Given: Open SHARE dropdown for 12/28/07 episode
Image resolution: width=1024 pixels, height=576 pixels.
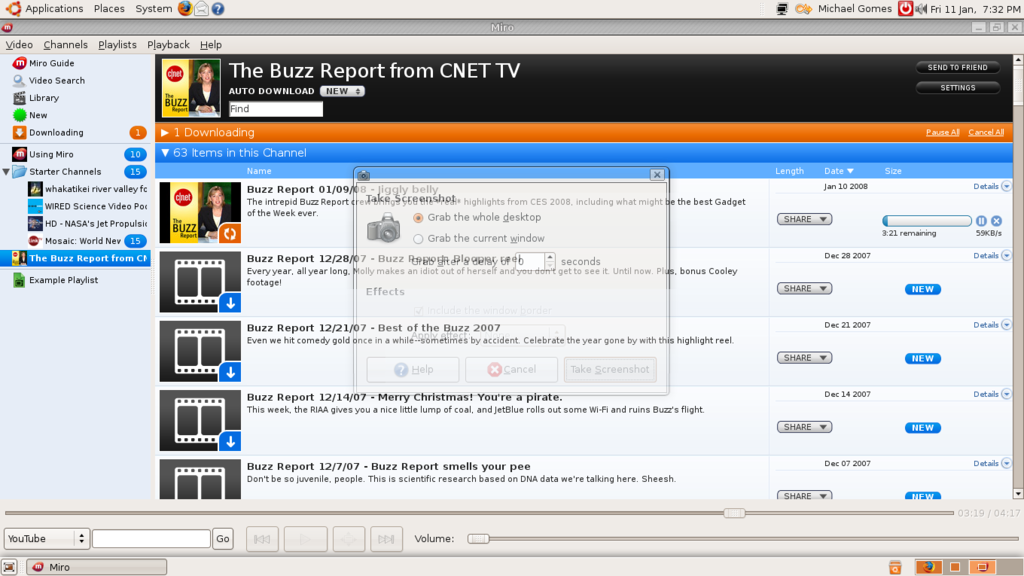Looking at the screenshot, I should 805,289.
